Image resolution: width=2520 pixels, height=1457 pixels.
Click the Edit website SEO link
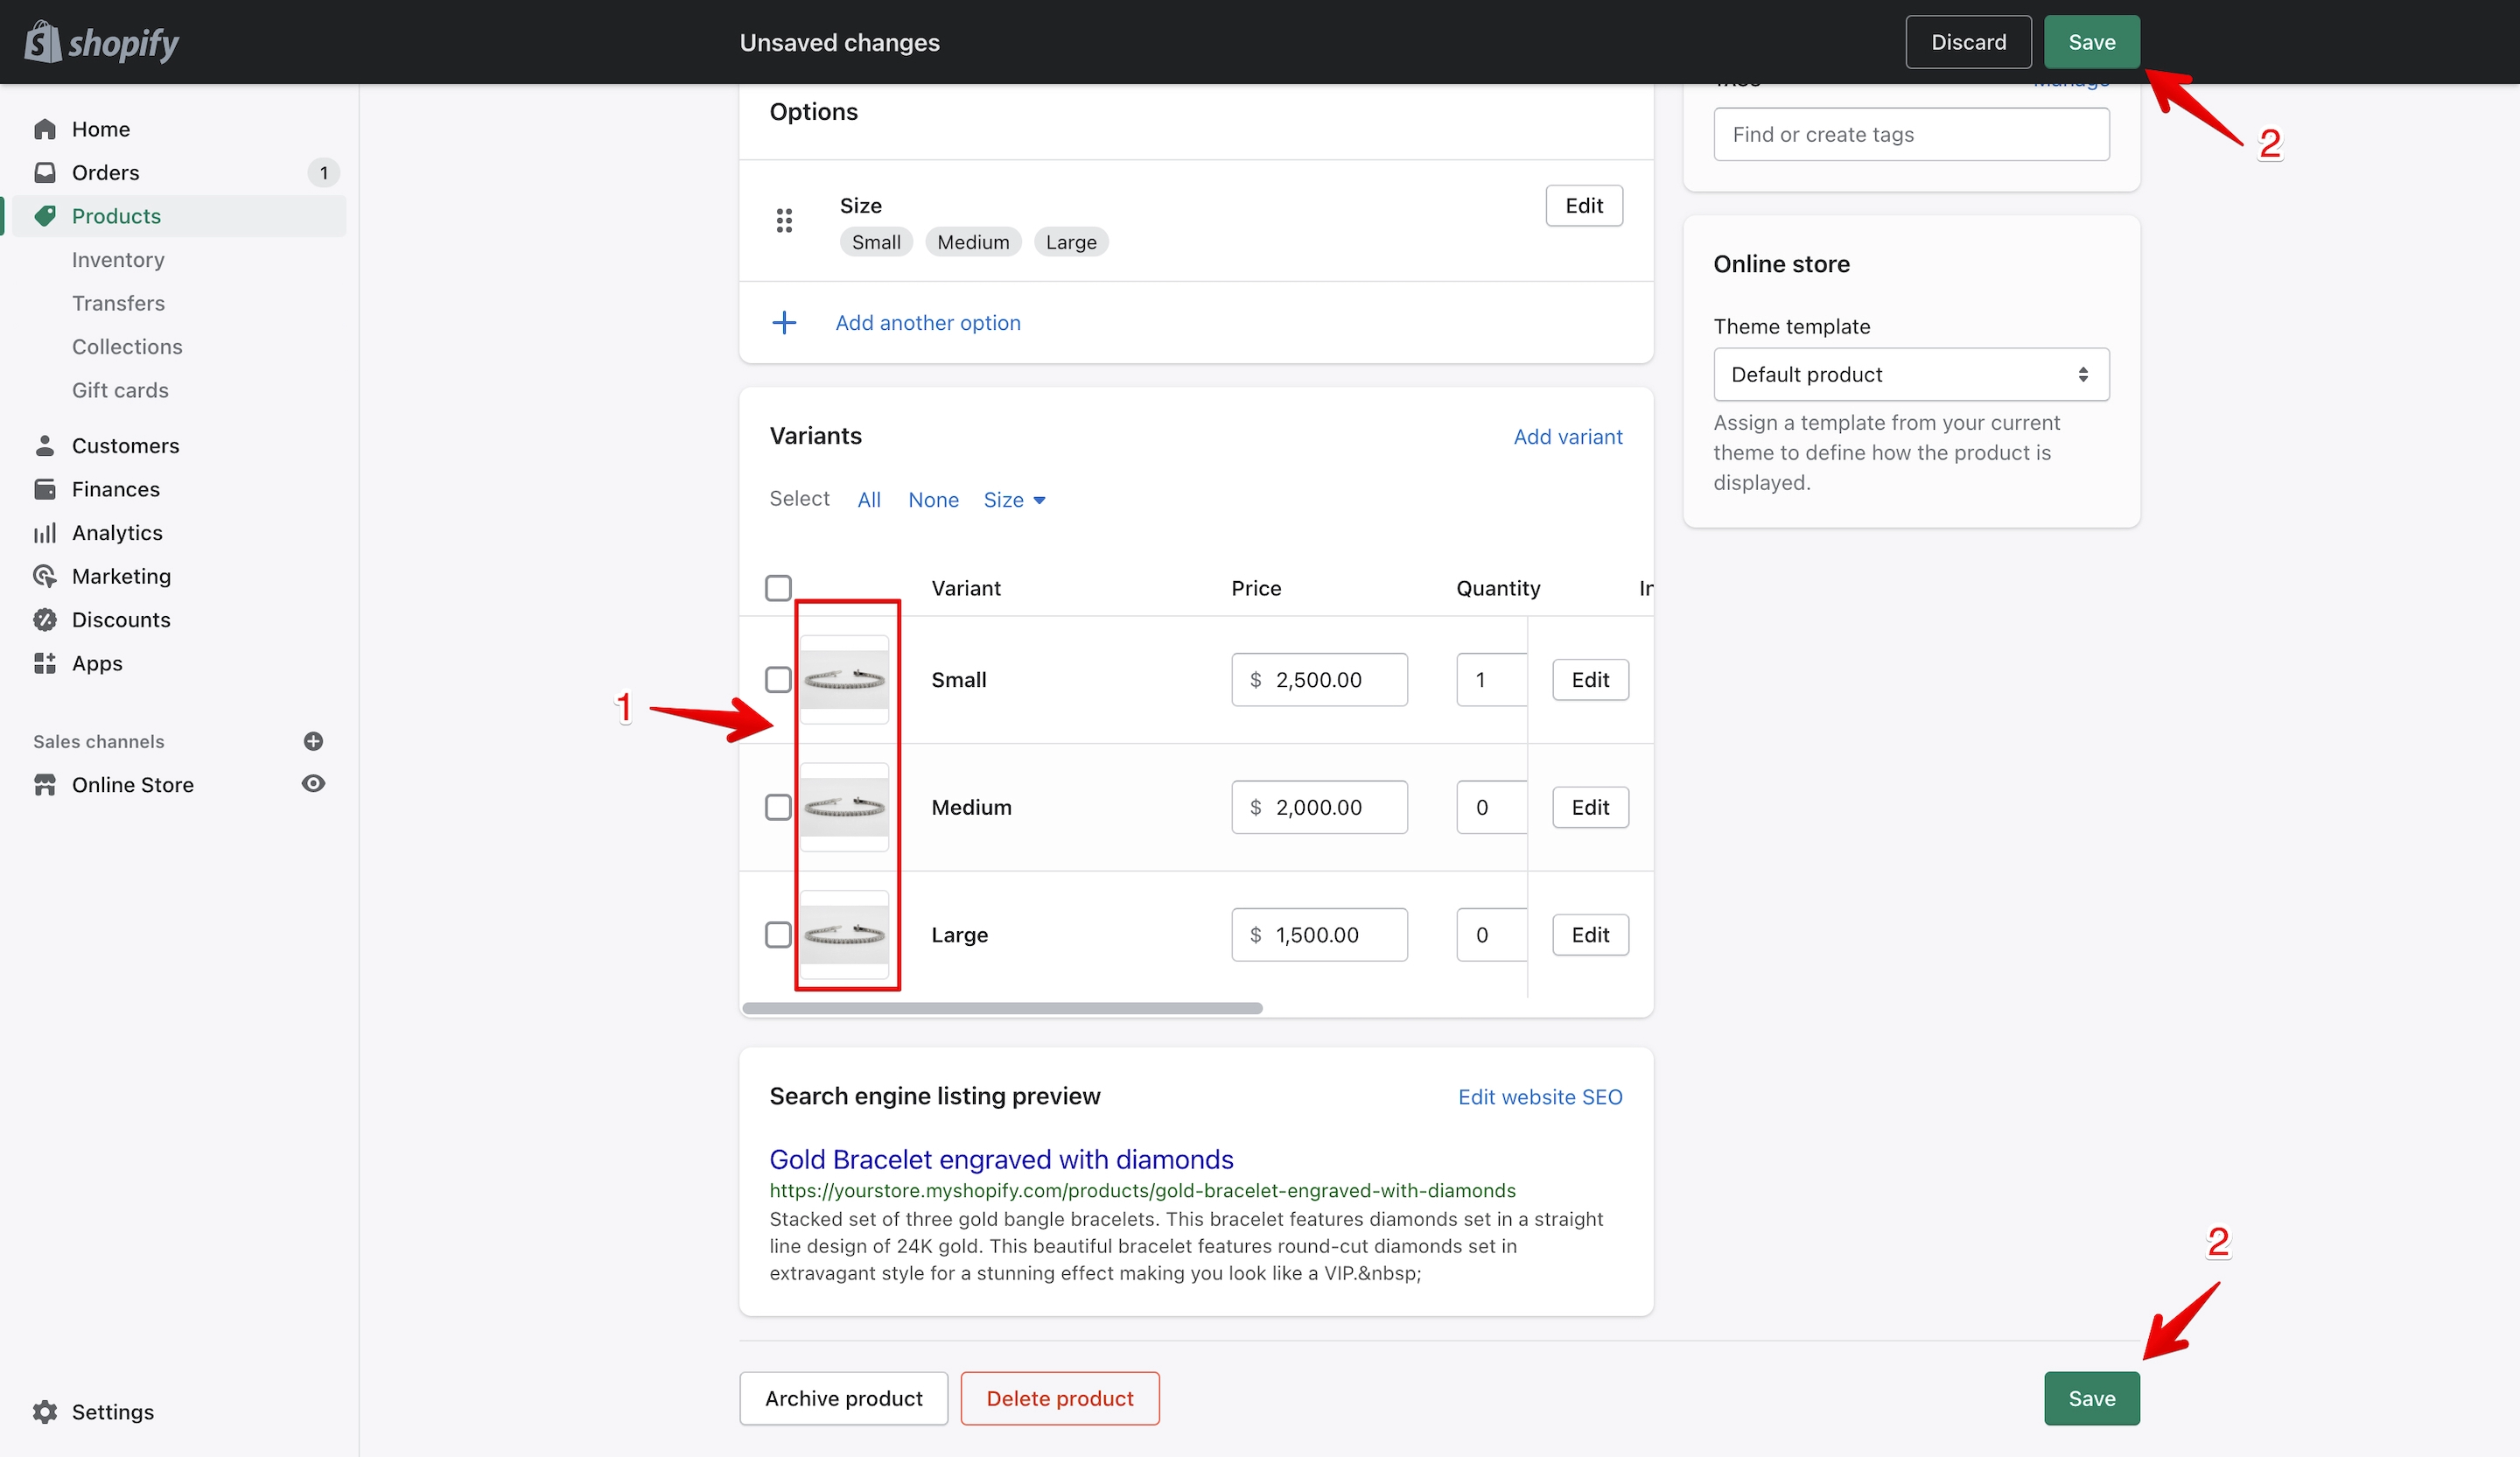tap(1540, 1096)
